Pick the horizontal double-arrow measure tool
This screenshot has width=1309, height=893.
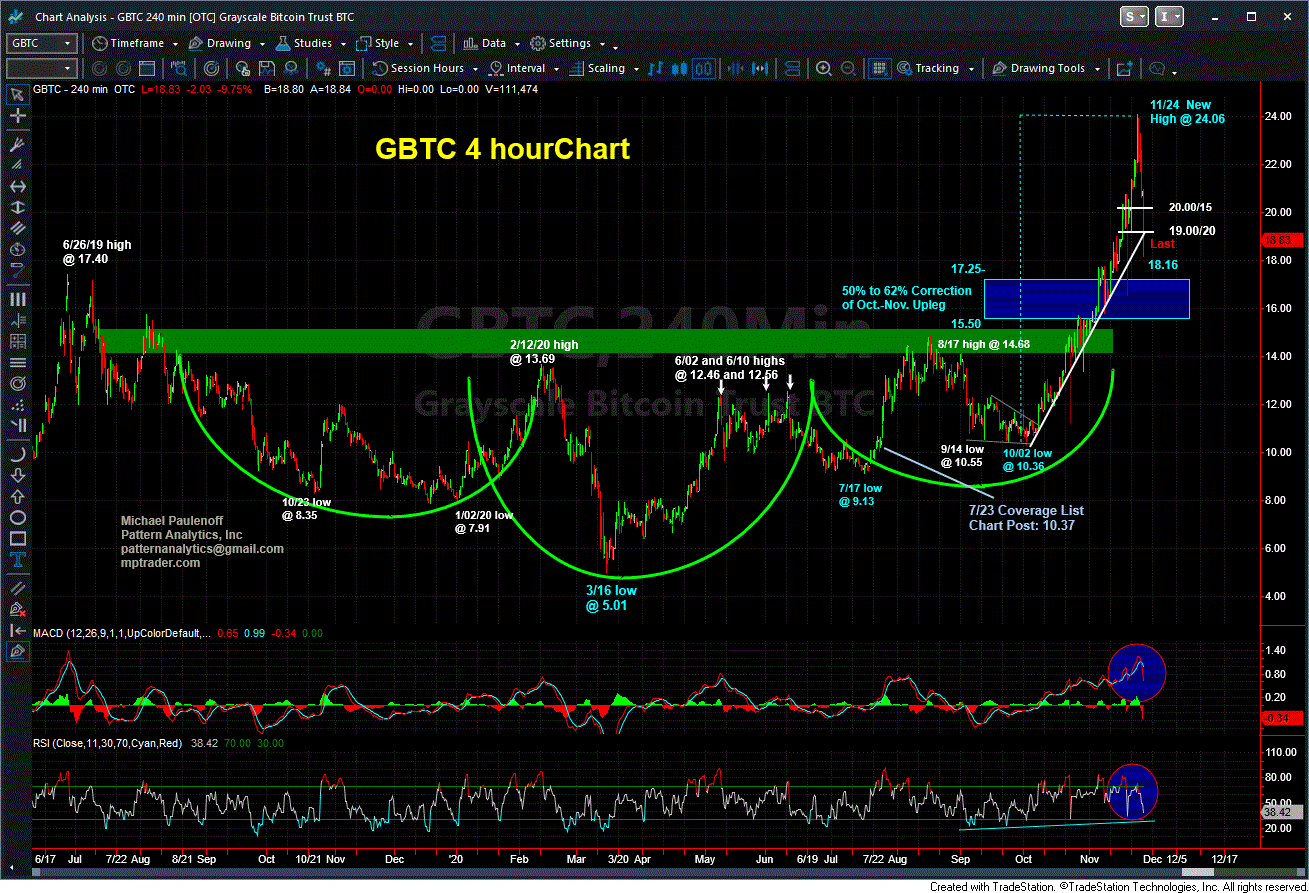[17, 187]
